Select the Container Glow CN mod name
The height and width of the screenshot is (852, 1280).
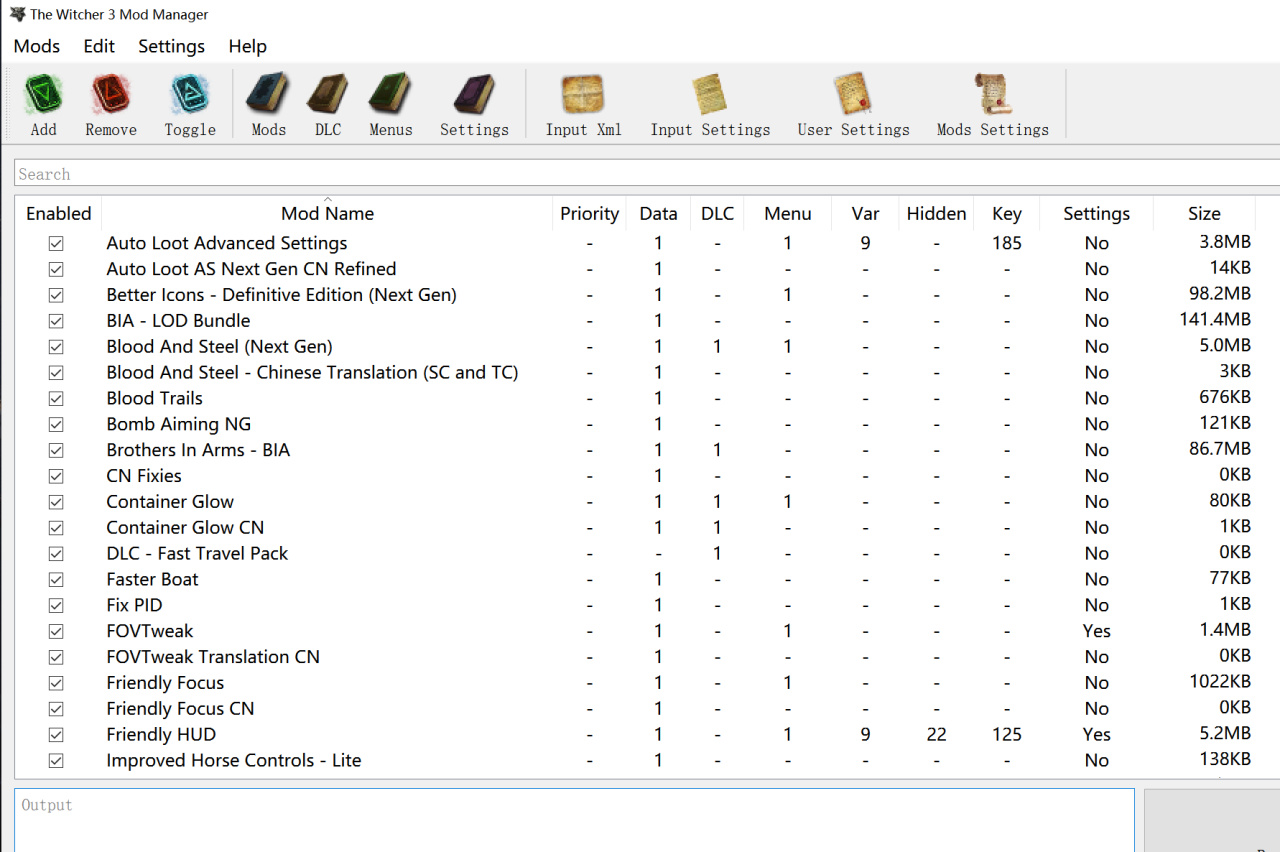(x=185, y=527)
